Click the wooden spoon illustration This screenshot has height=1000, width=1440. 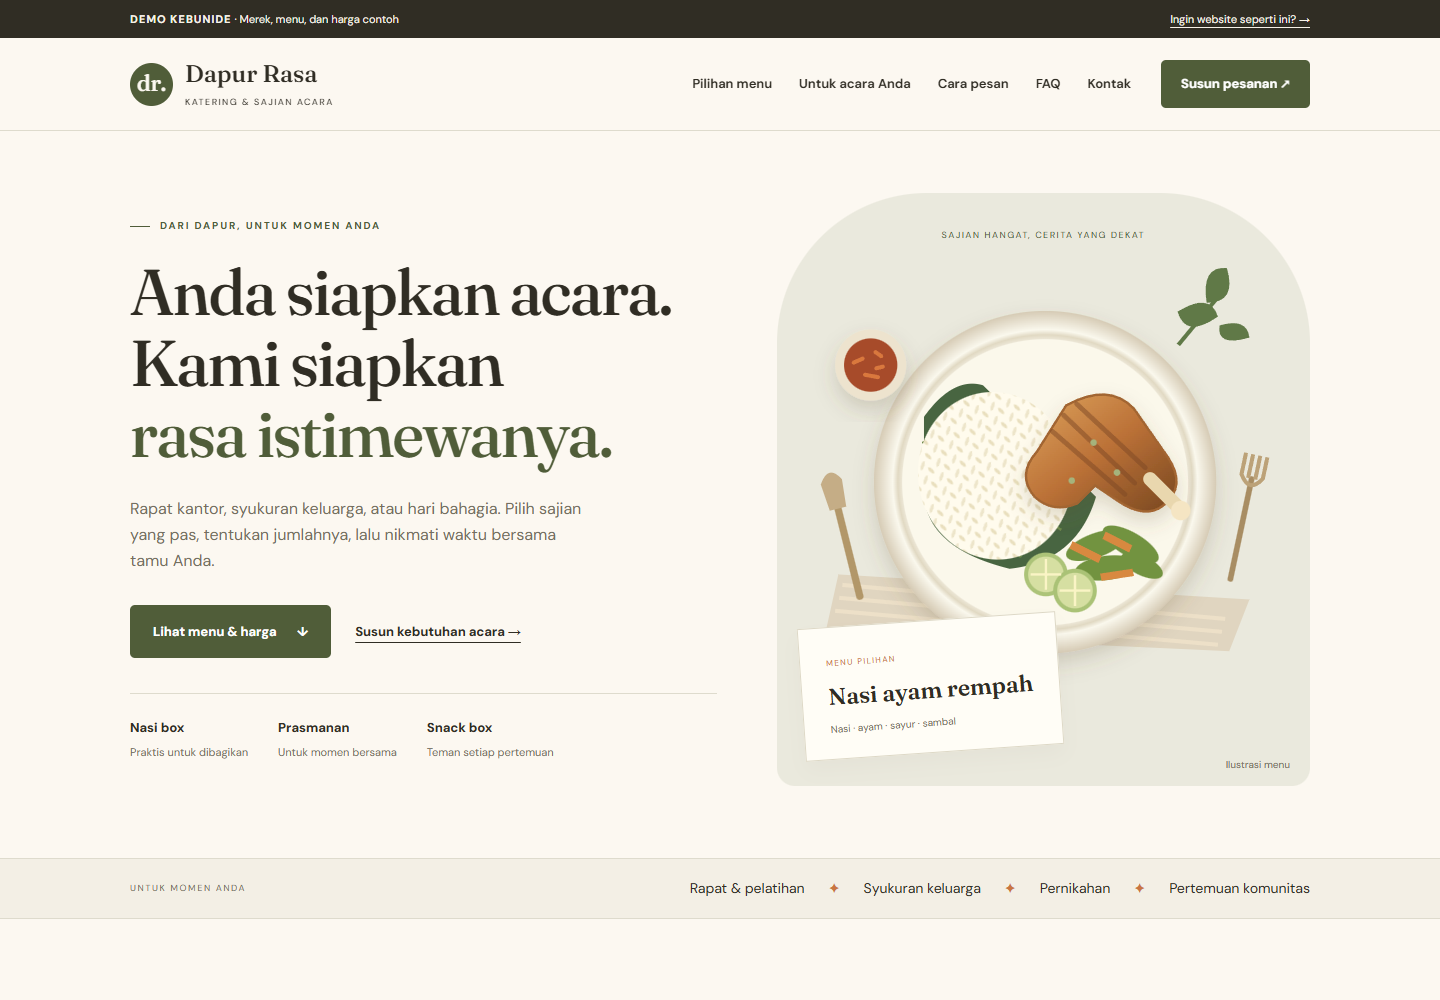pyautogui.click(x=841, y=536)
